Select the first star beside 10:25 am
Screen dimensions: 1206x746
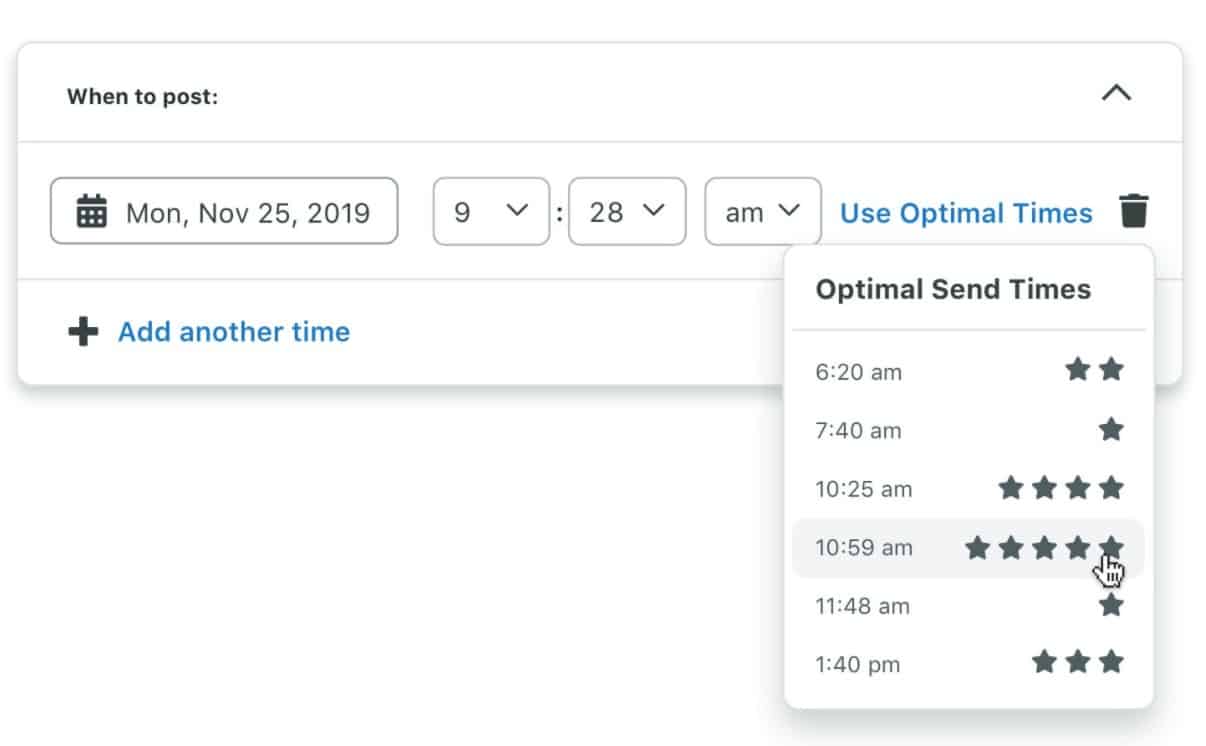(1011, 488)
